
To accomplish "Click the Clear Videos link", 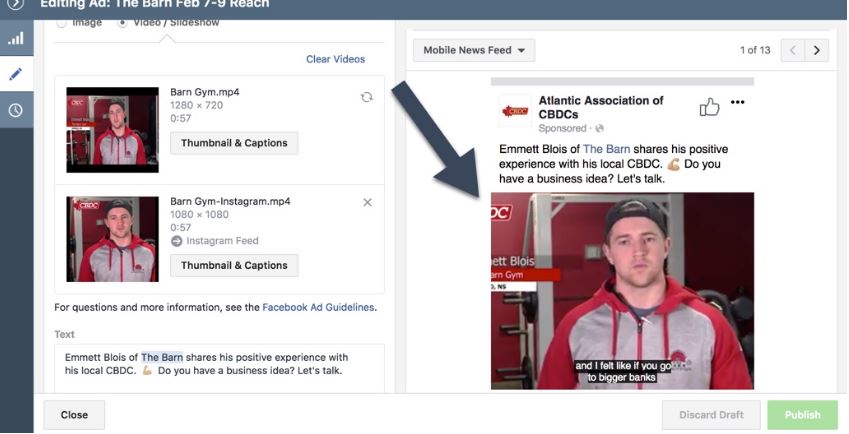I will 336,59.
